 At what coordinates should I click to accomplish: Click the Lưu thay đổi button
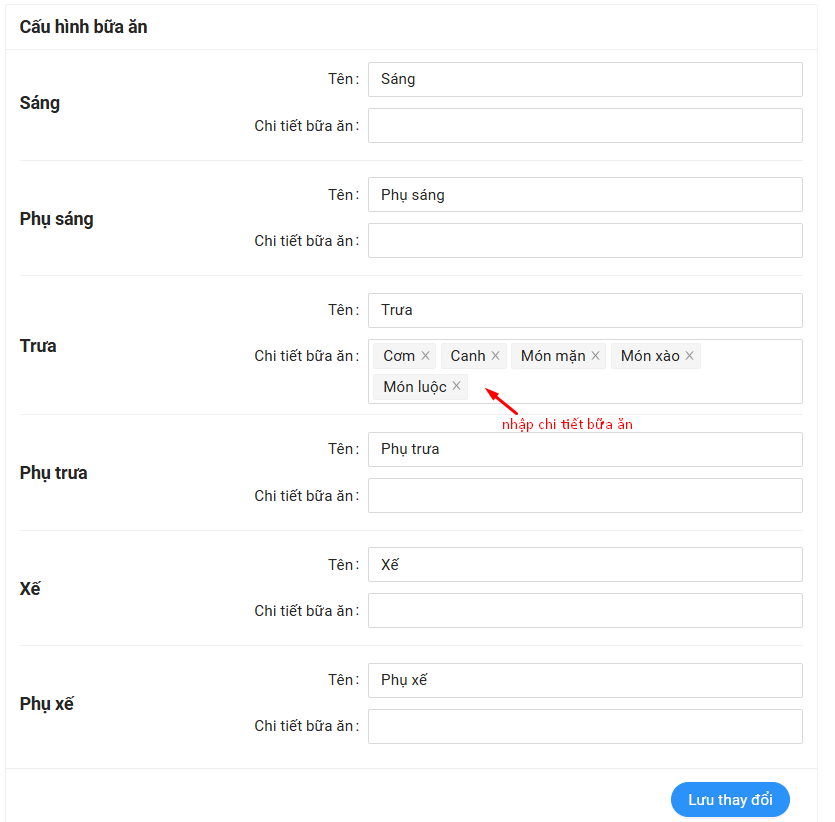tap(730, 800)
